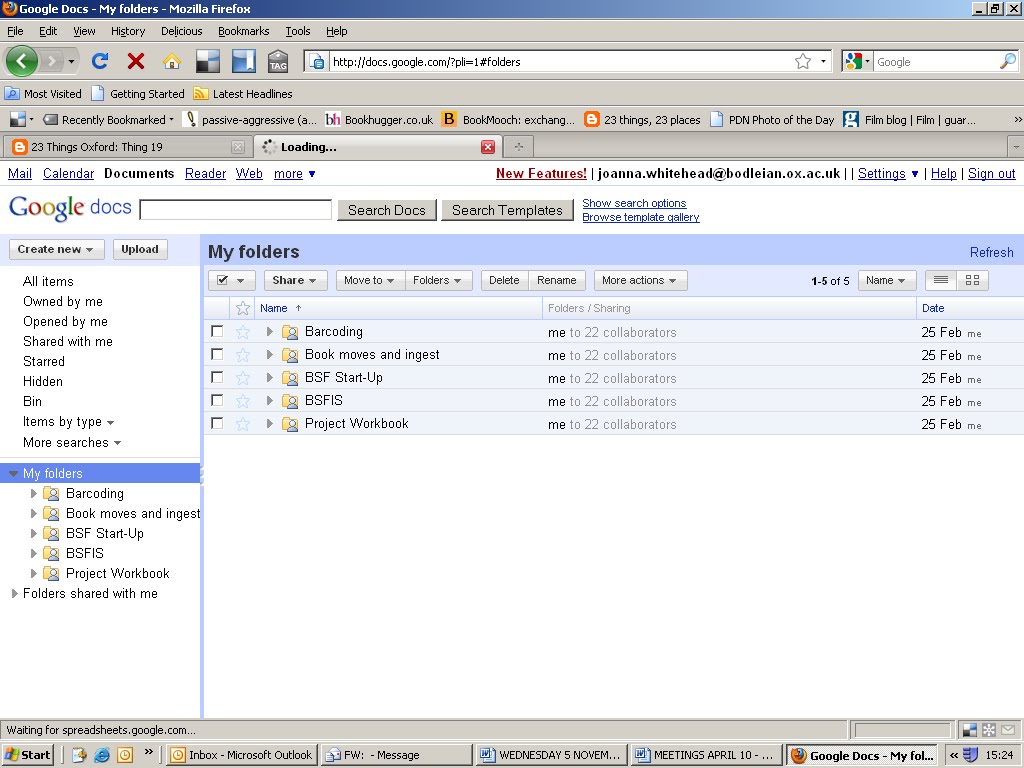Click the Upload button

(140, 249)
